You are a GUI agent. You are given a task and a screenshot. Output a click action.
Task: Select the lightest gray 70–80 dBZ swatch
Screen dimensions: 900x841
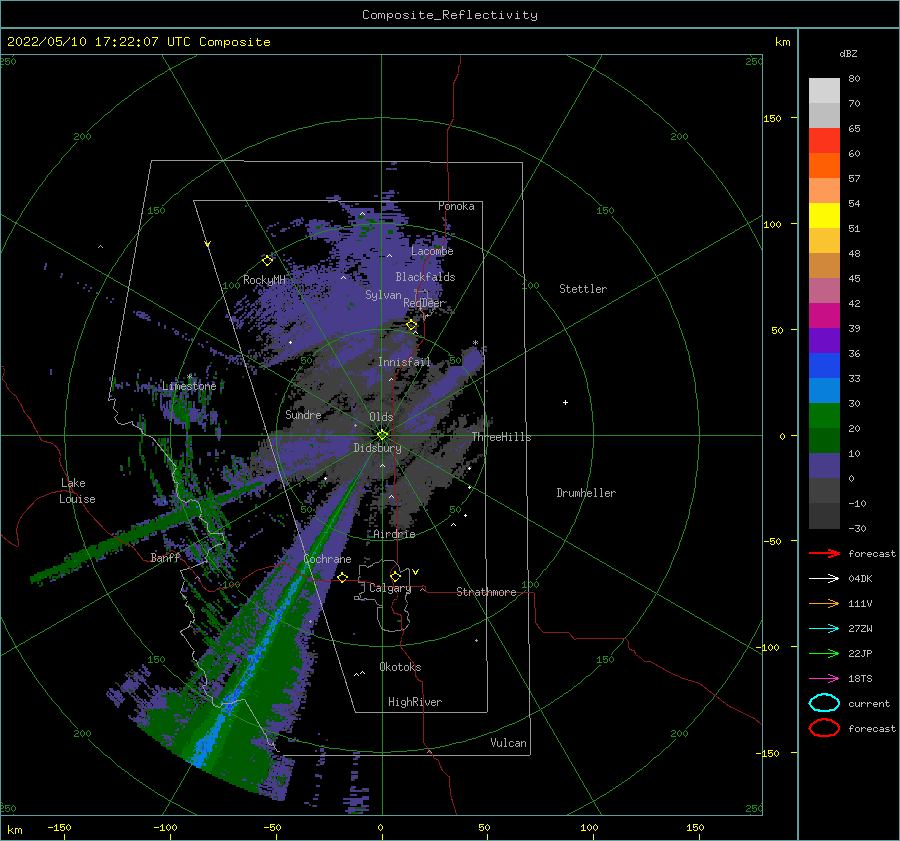pyautogui.click(x=824, y=90)
